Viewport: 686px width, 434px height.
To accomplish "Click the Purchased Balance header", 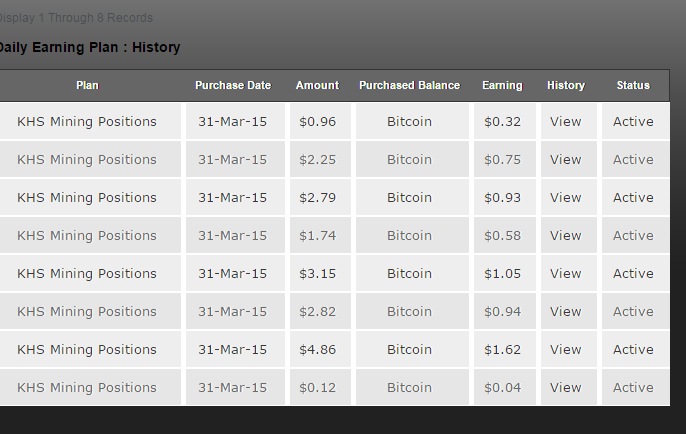I will tap(409, 86).
